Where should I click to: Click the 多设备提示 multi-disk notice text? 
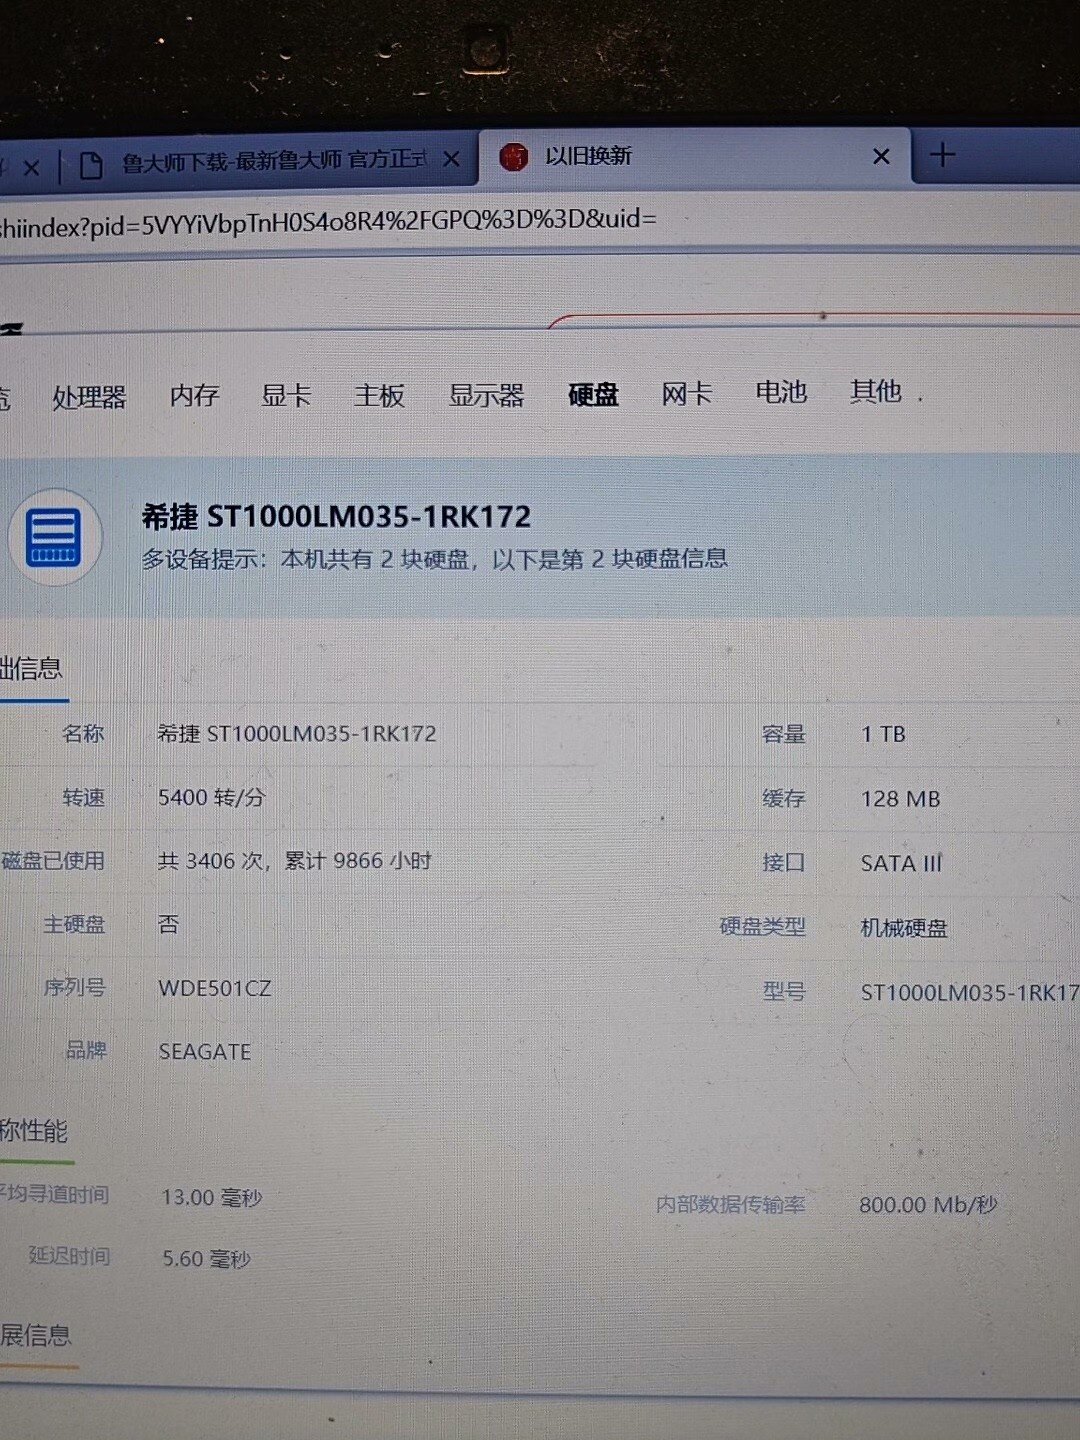point(434,559)
